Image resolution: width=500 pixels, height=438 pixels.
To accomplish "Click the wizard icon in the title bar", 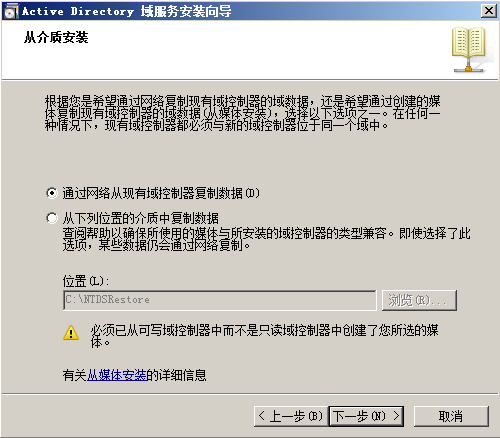I will pyautogui.click(x=11, y=11).
